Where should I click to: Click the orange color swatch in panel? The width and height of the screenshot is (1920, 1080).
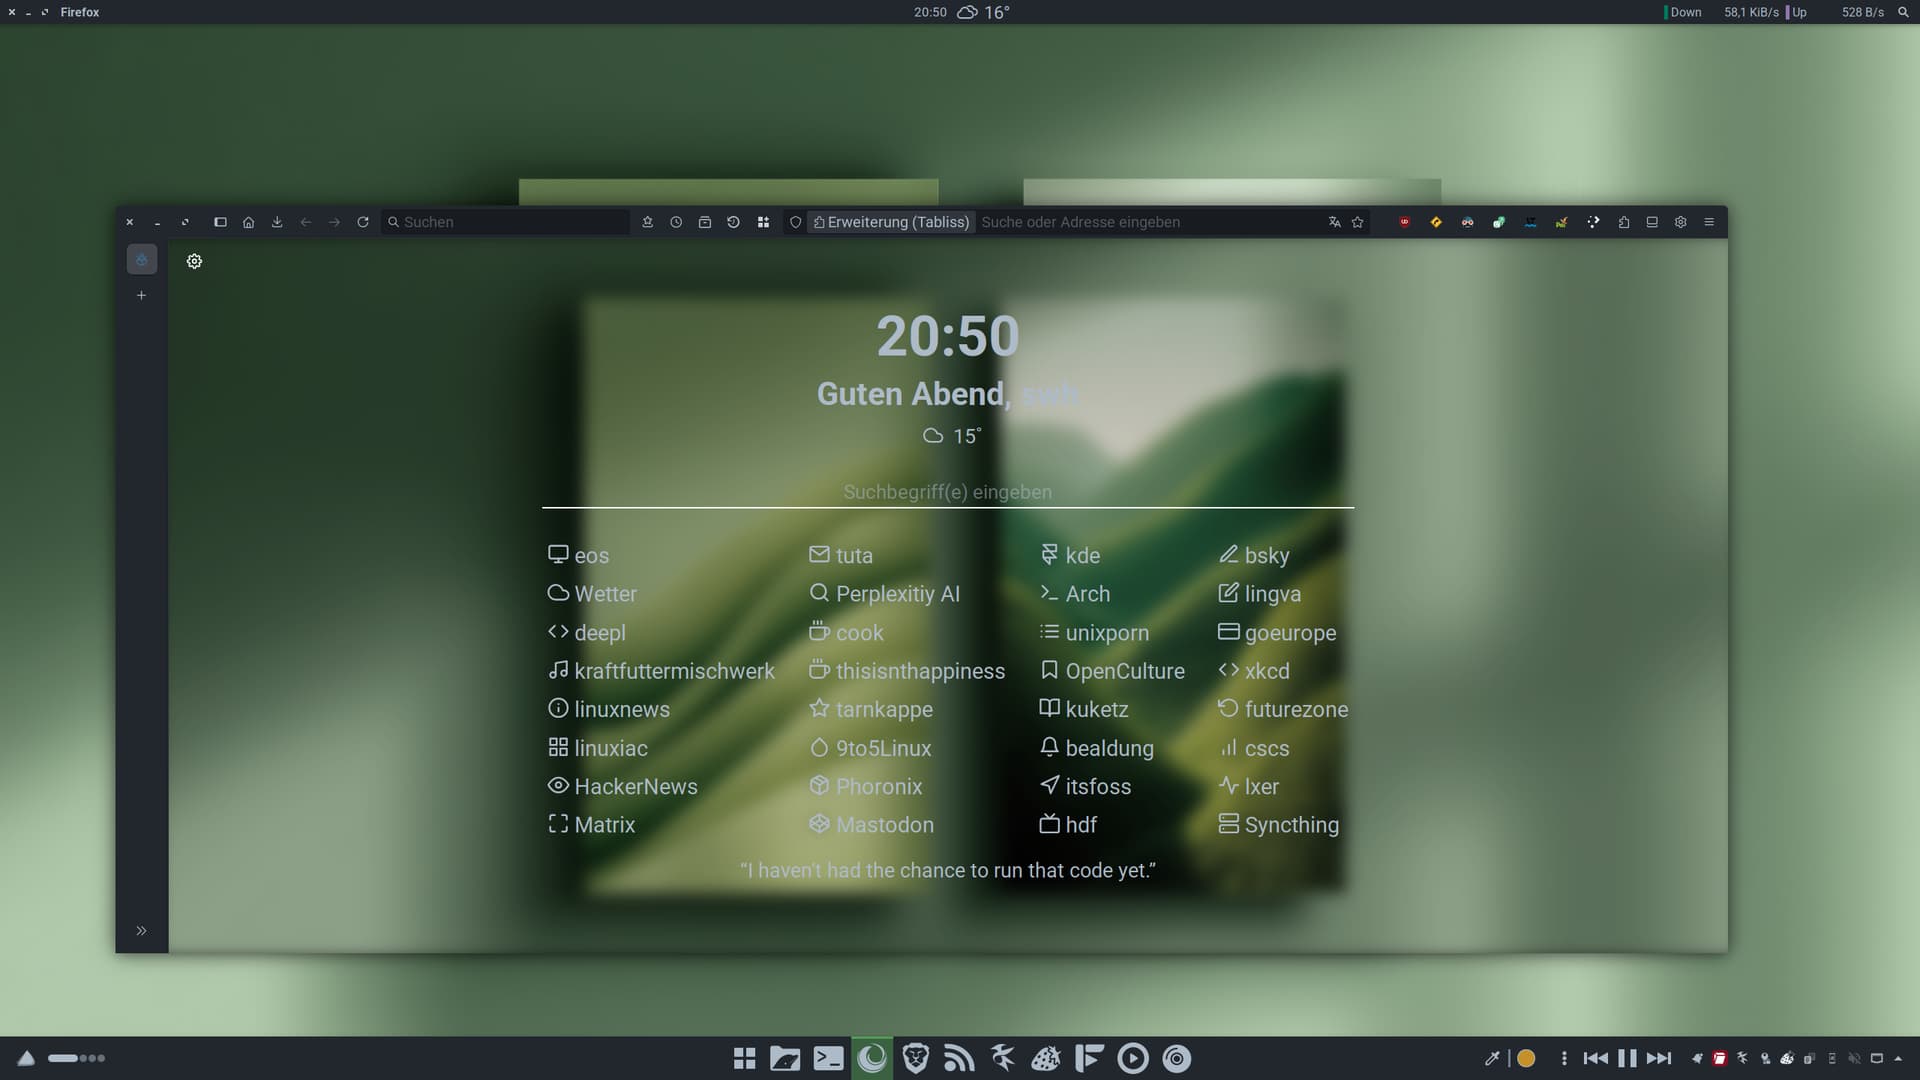[x=1526, y=1058]
